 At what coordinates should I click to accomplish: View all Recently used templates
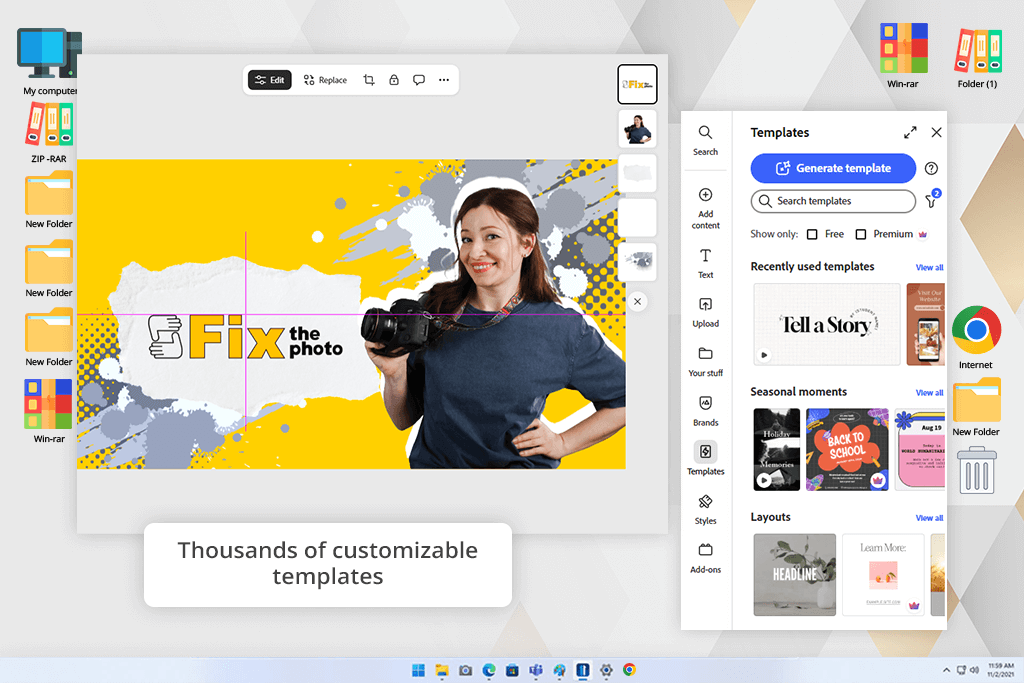pyautogui.click(x=929, y=268)
